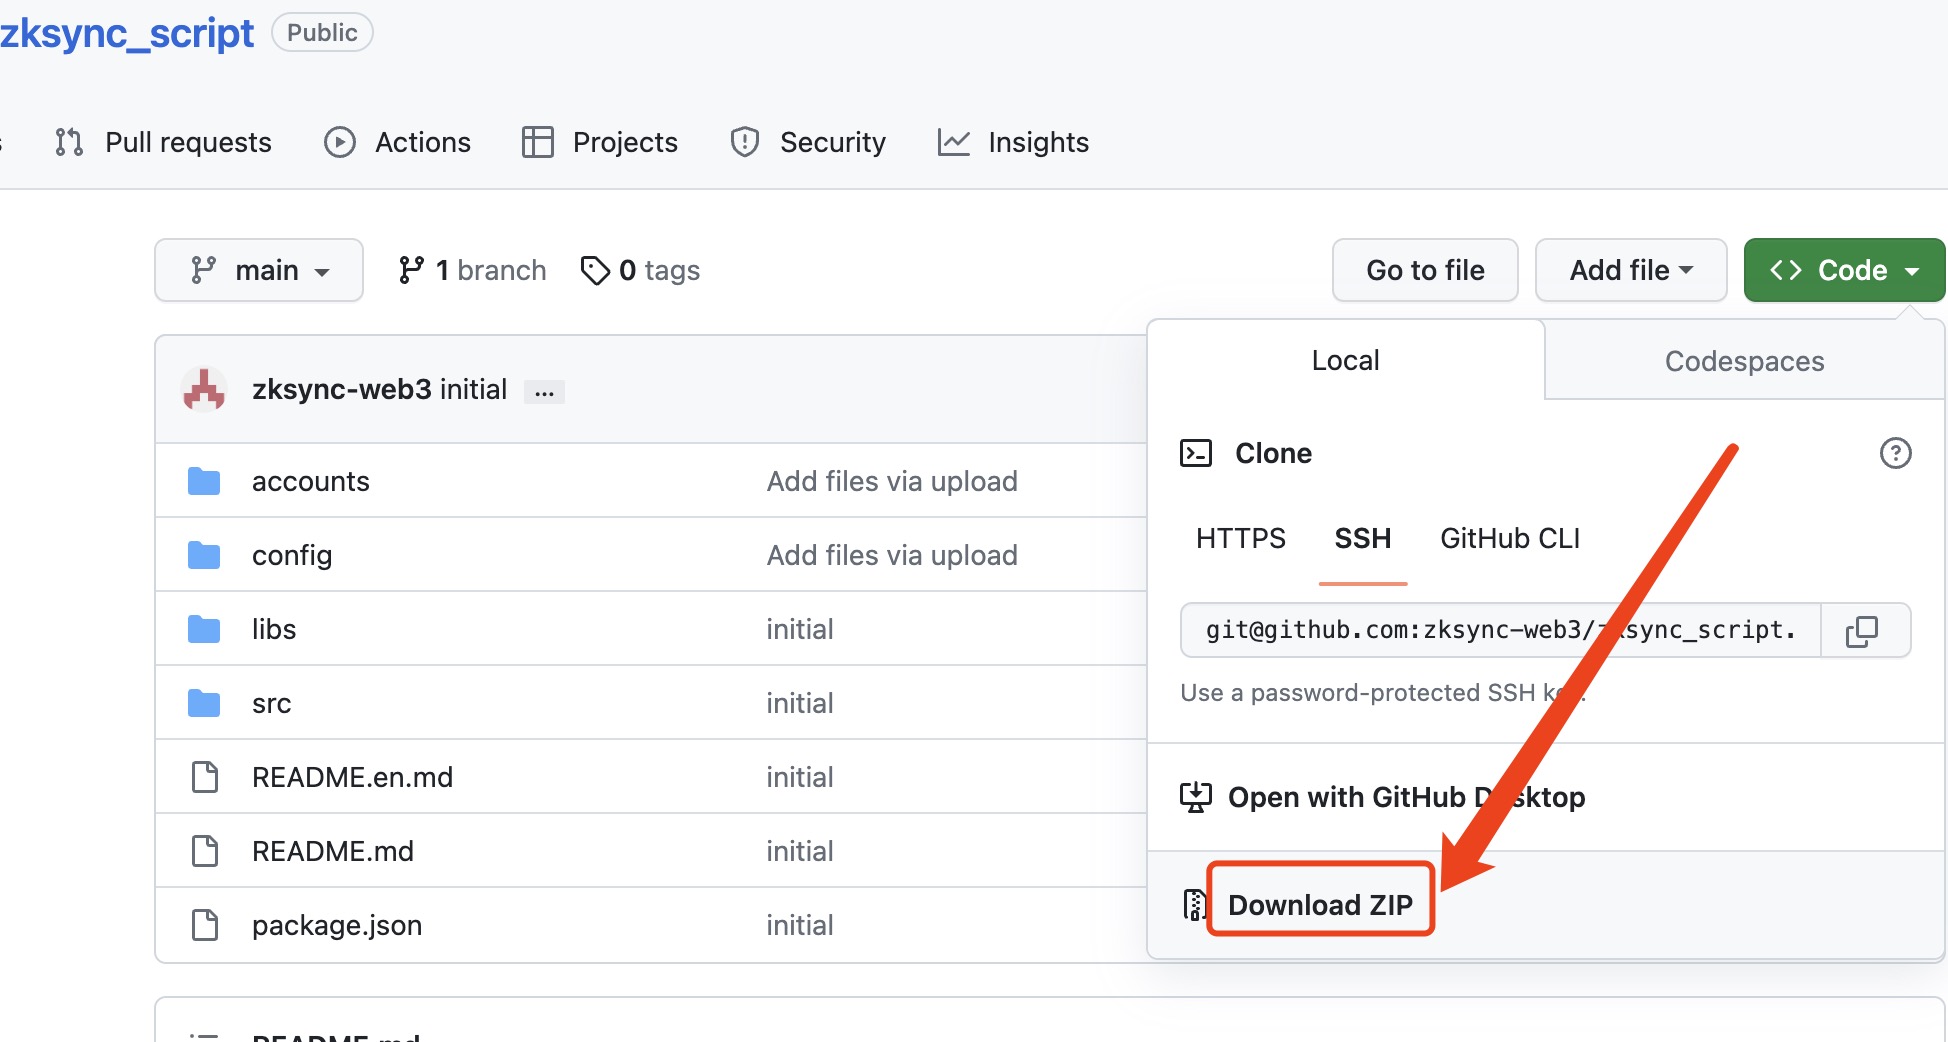Open the Insights tab
This screenshot has width=1948, height=1042.
1013,142
